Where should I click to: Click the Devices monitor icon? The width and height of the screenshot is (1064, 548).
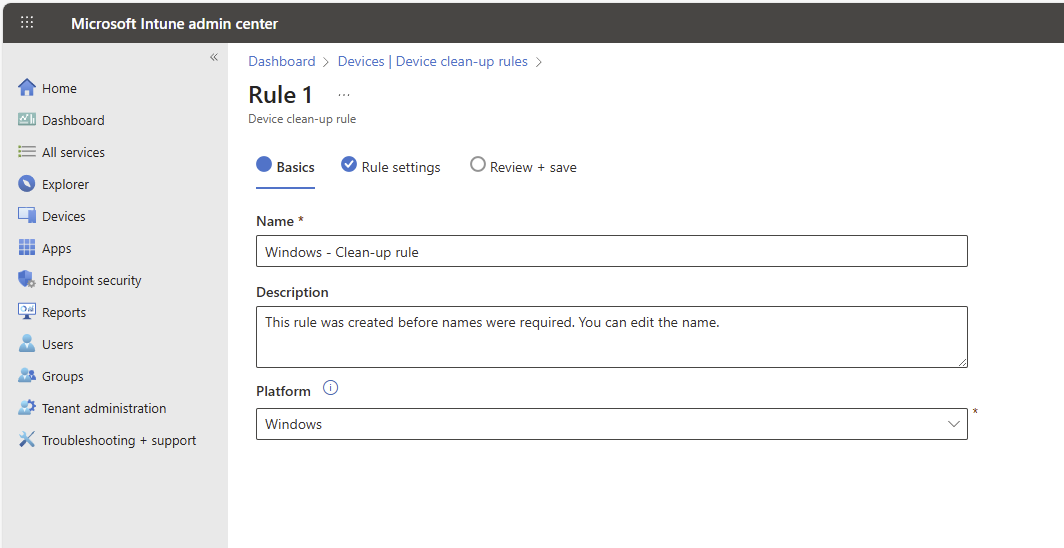[x=26, y=216]
